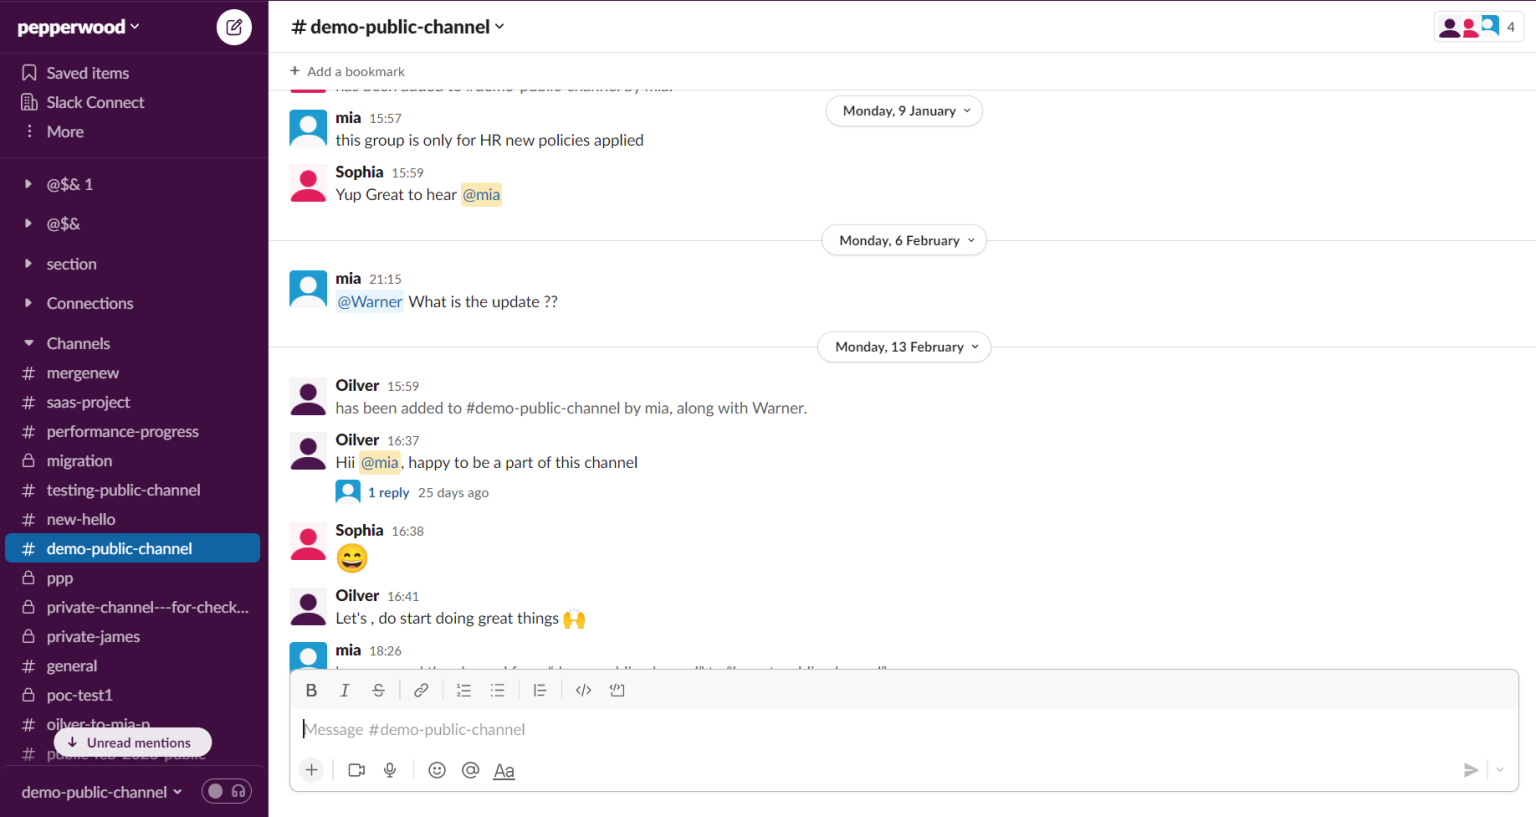Open the 1 reply thread
The image size is (1536, 817).
click(389, 492)
